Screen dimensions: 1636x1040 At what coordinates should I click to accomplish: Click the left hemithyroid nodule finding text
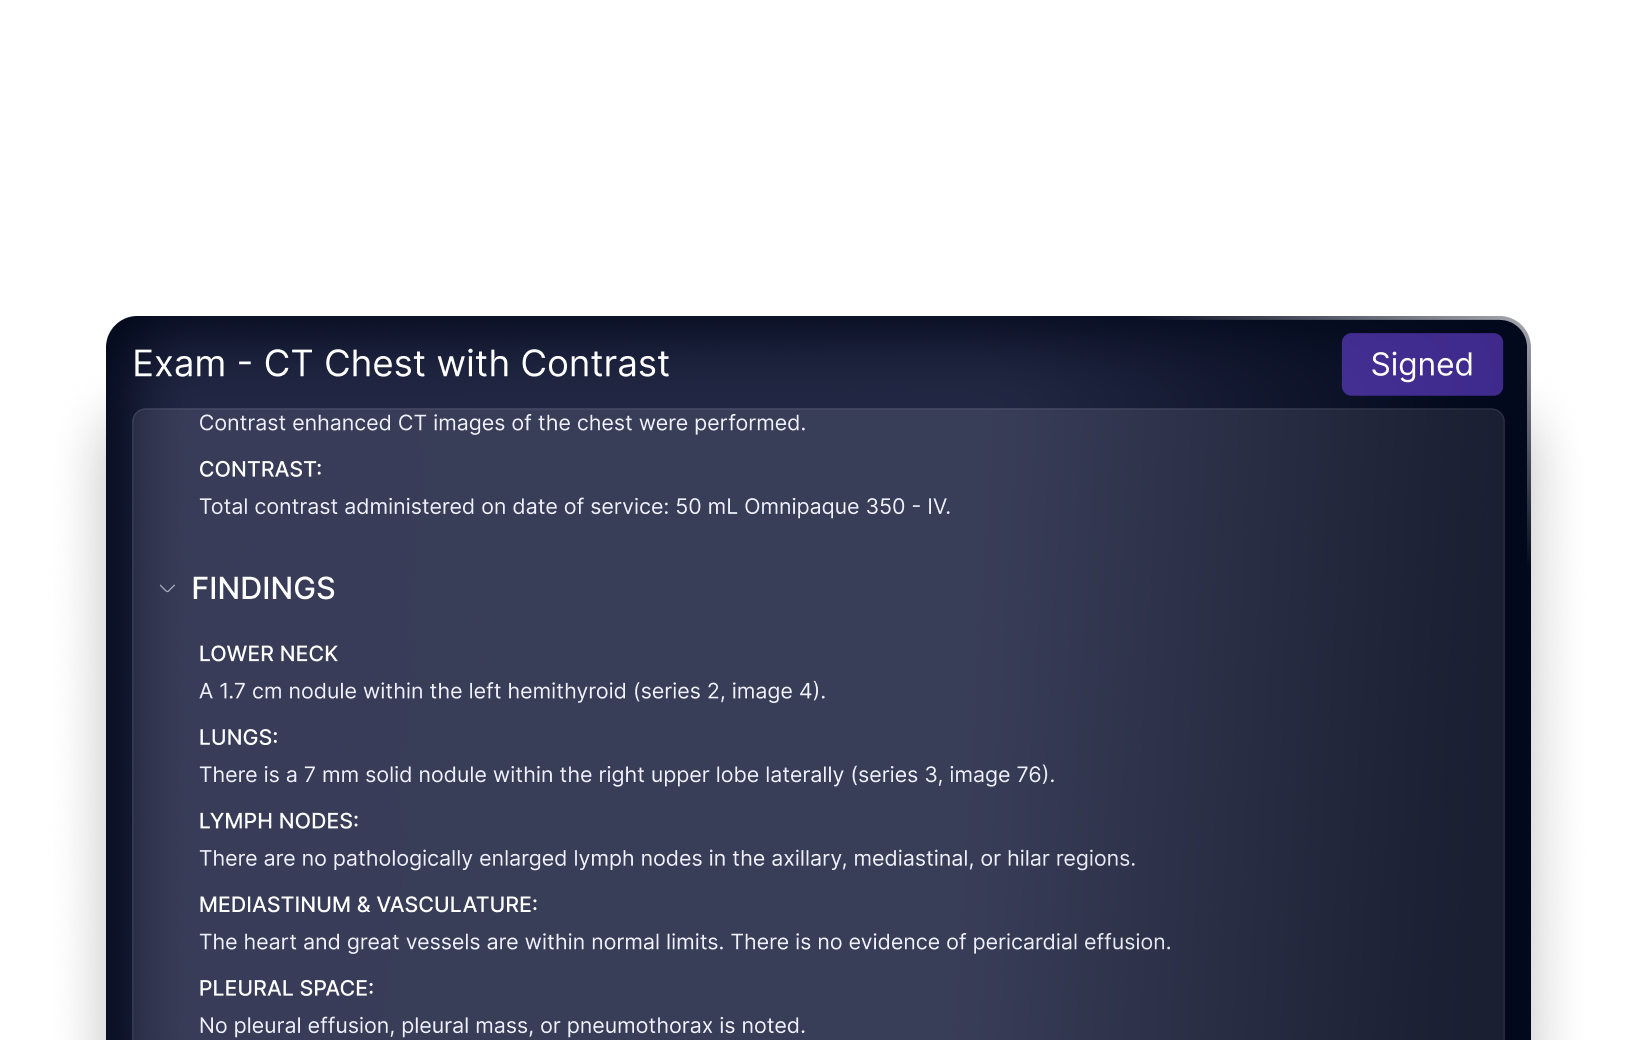[x=512, y=691]
